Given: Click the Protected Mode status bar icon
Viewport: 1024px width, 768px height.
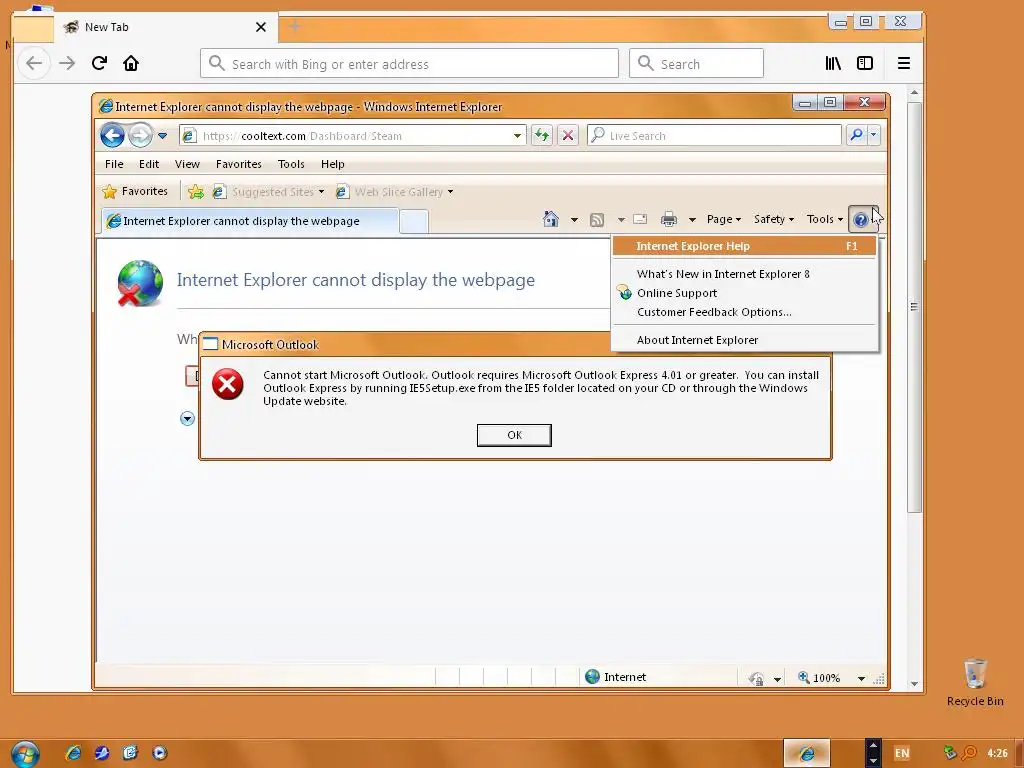Looking at the screenshot, I should point(756,679).
